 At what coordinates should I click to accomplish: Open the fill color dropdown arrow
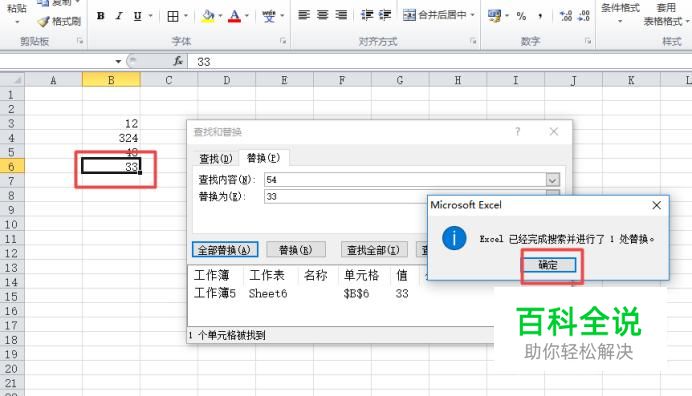(220, 16)
